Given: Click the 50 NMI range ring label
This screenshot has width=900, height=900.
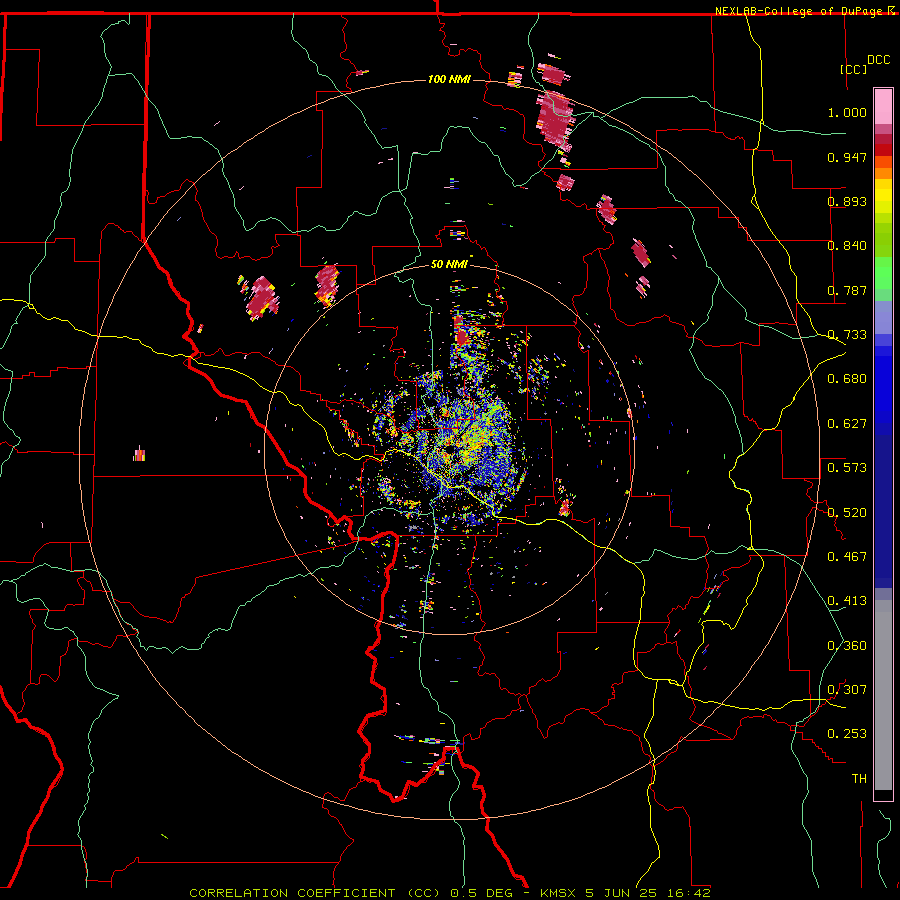Looking at the screenshot, I should tap(449, 264).
